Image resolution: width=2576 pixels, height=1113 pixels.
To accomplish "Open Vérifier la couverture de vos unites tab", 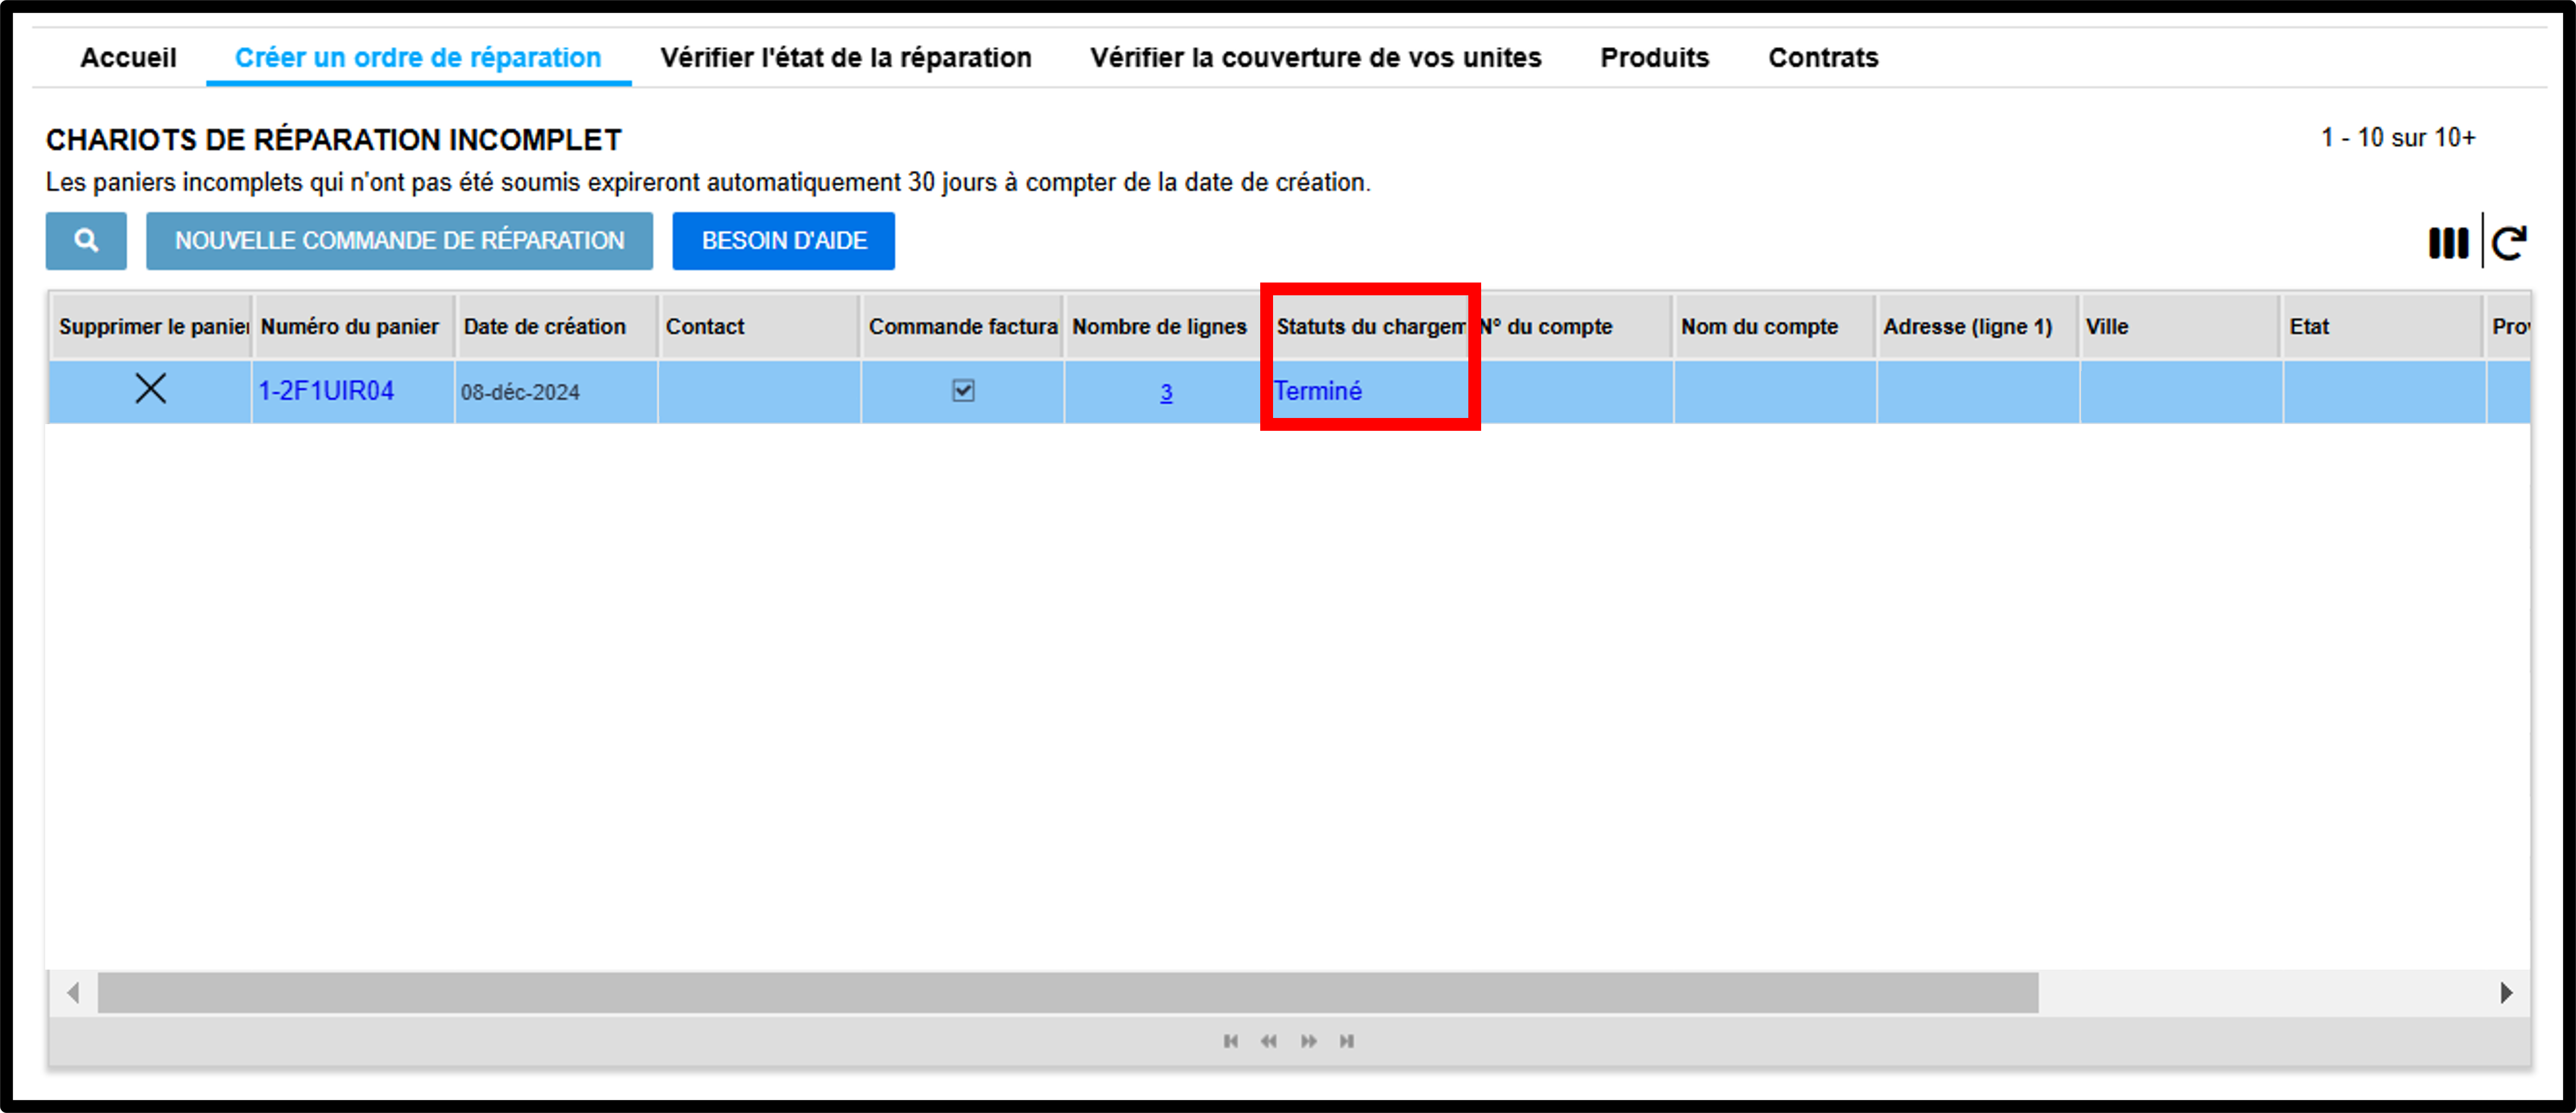I will point(1316,58).
